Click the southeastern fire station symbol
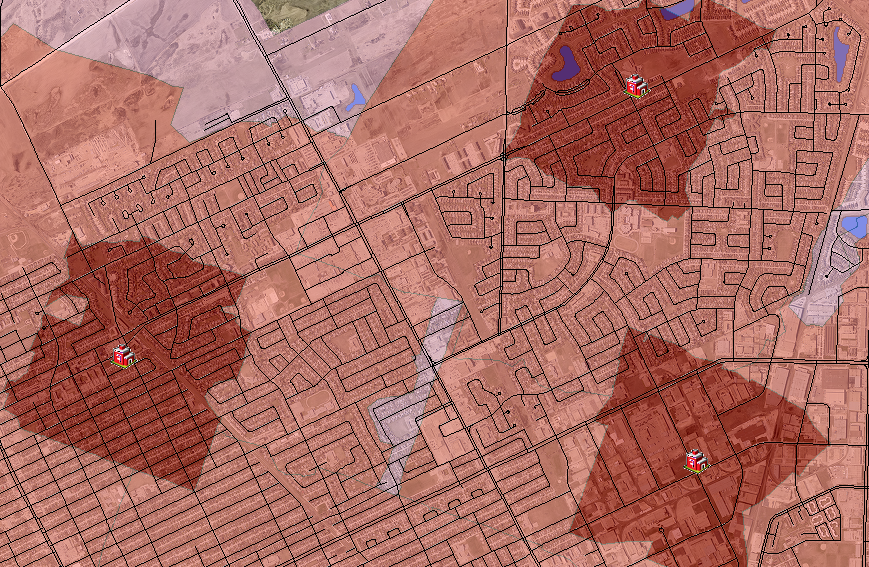This screenshot has width=869, height=567. (696, 460)
